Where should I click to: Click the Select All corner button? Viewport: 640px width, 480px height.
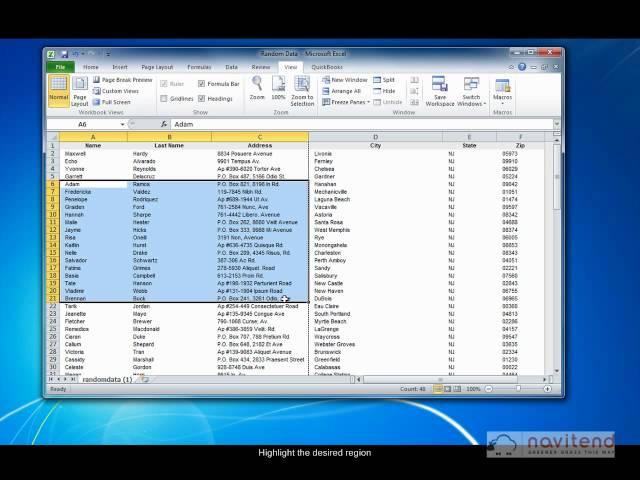[x=53, y=137]
